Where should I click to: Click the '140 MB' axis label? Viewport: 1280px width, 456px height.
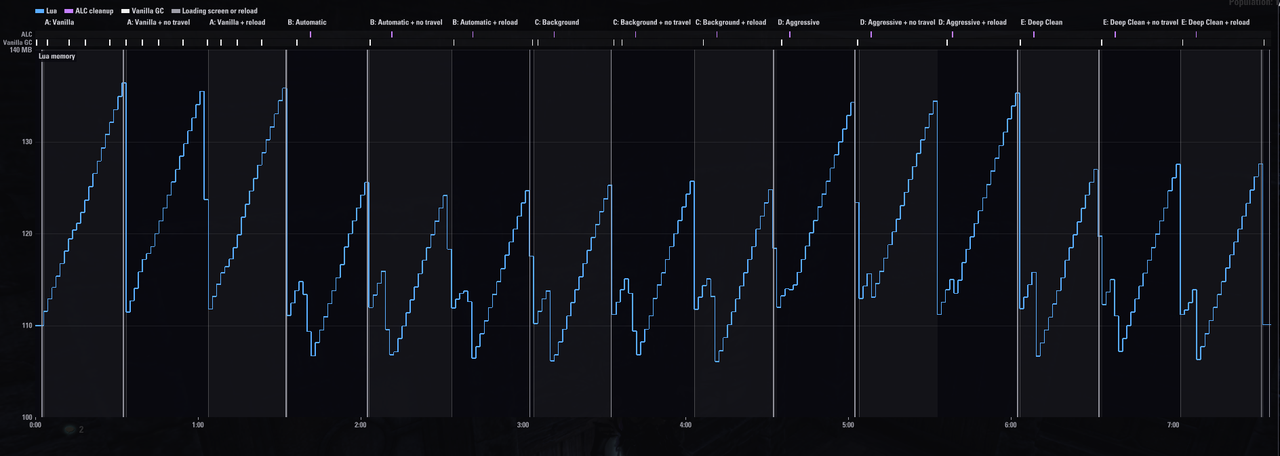(21, 50)
